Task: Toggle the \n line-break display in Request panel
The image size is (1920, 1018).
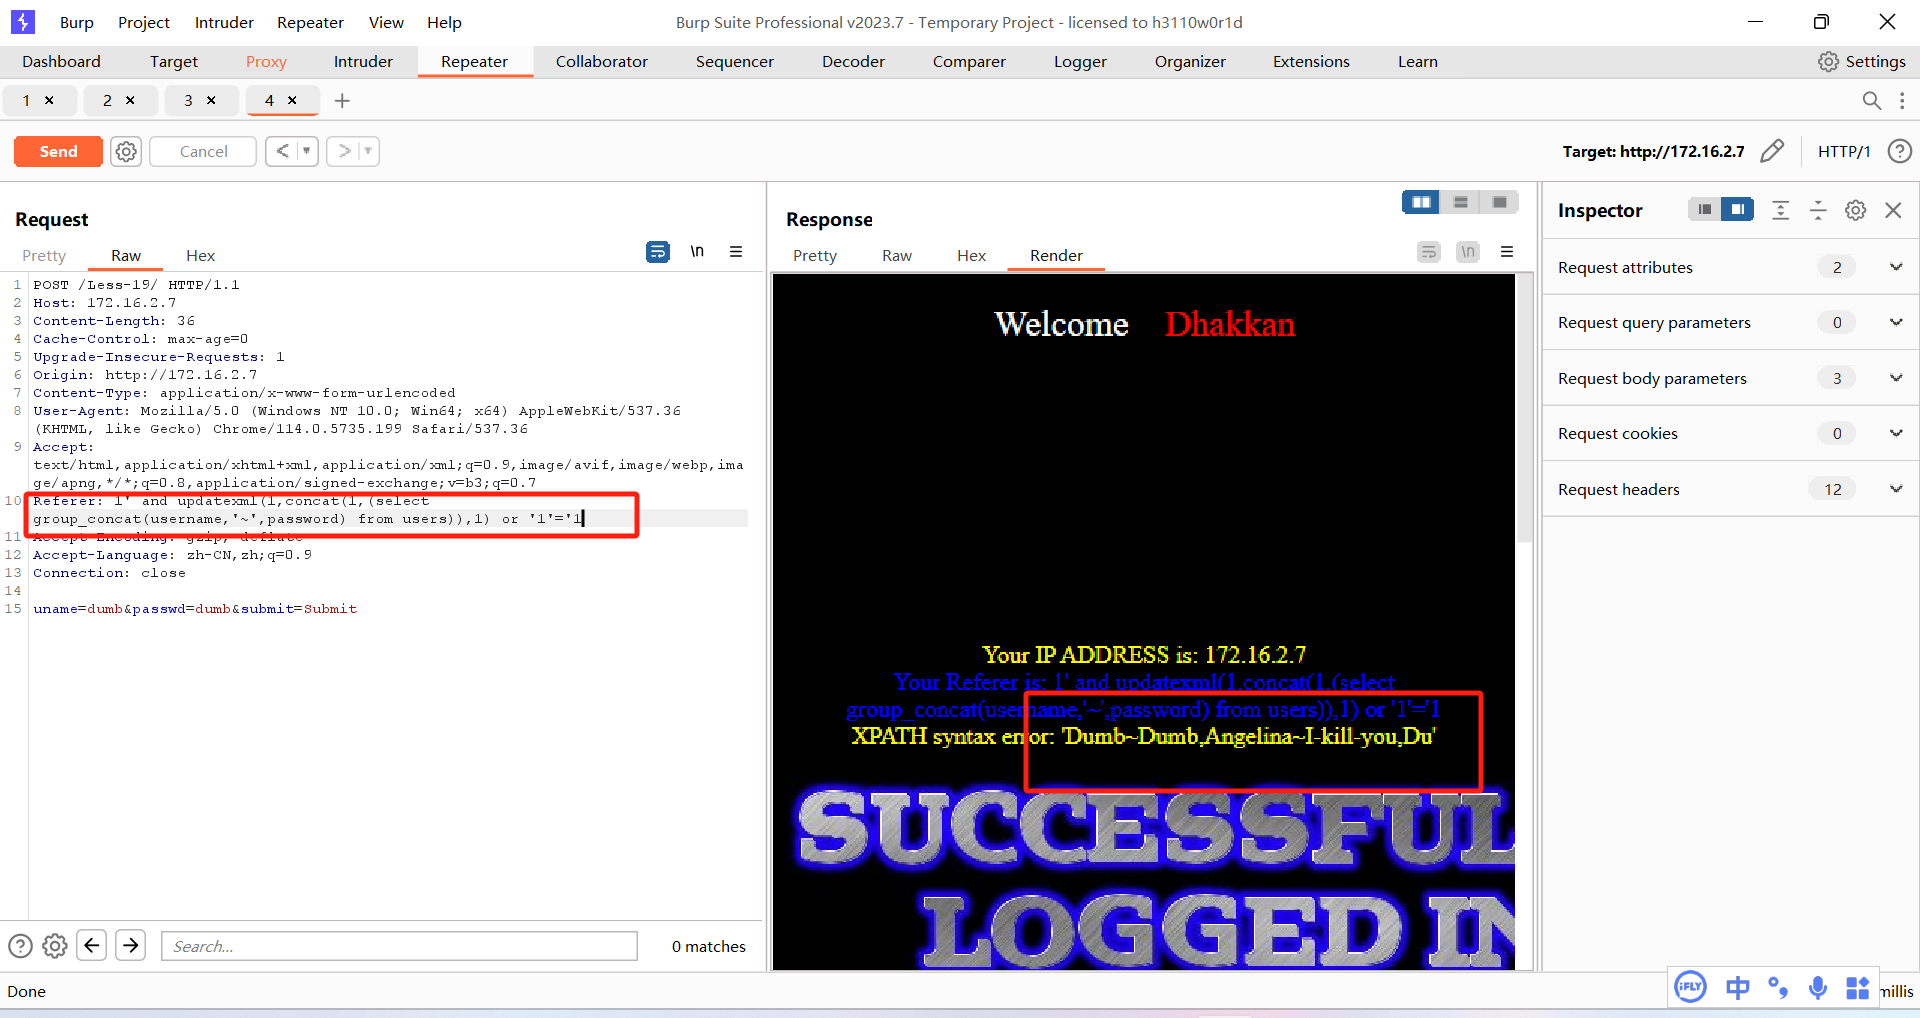Action: coord(697,252)
